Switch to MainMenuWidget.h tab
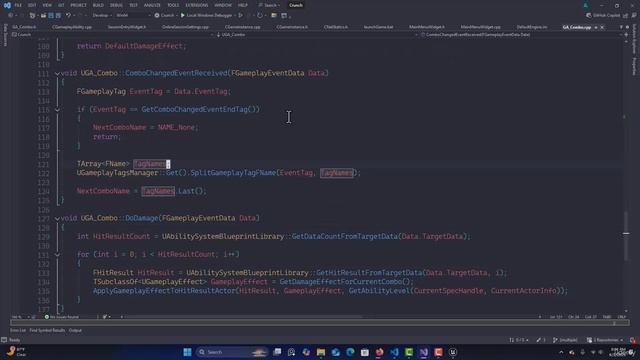Viewport: 640px width, 360px height. pos(427,27)
